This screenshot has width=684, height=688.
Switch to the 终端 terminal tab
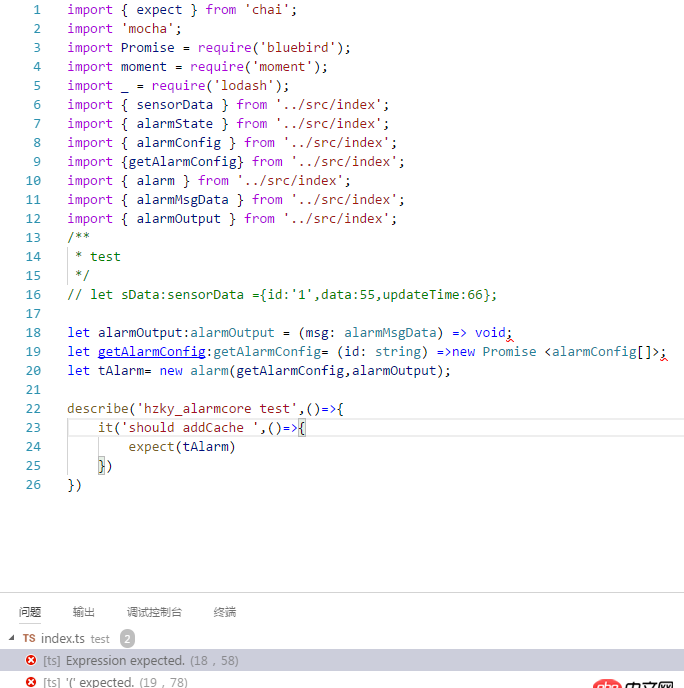(x=225, y=612)
